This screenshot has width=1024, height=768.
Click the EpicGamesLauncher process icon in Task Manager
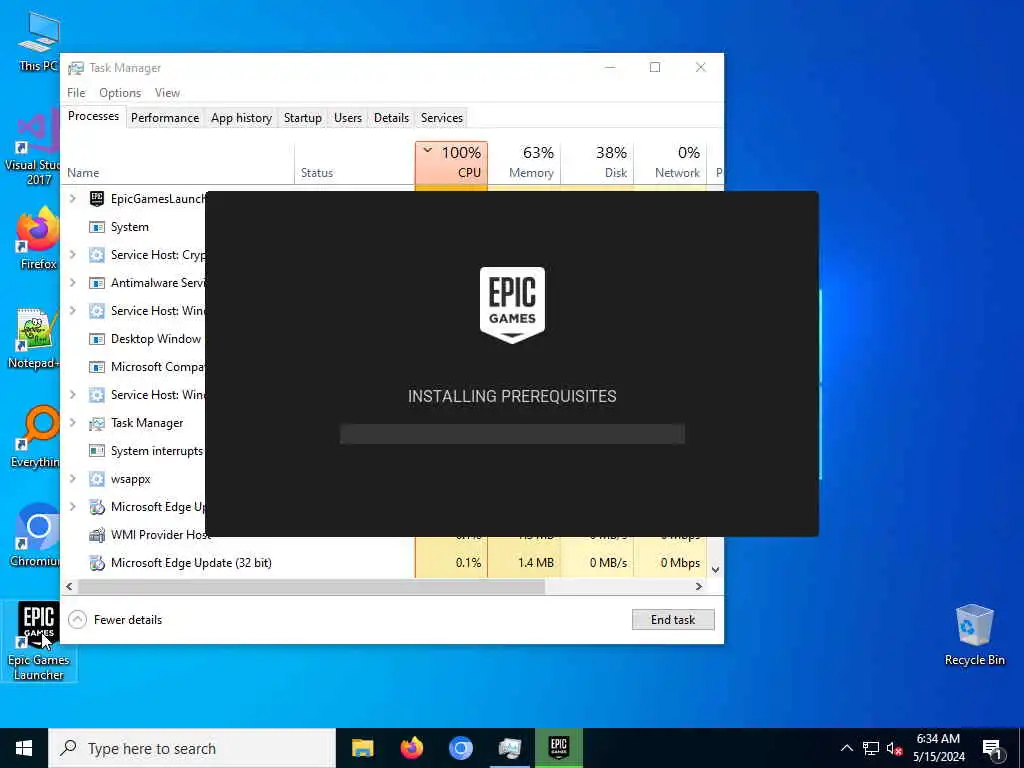tap(97, 199)
